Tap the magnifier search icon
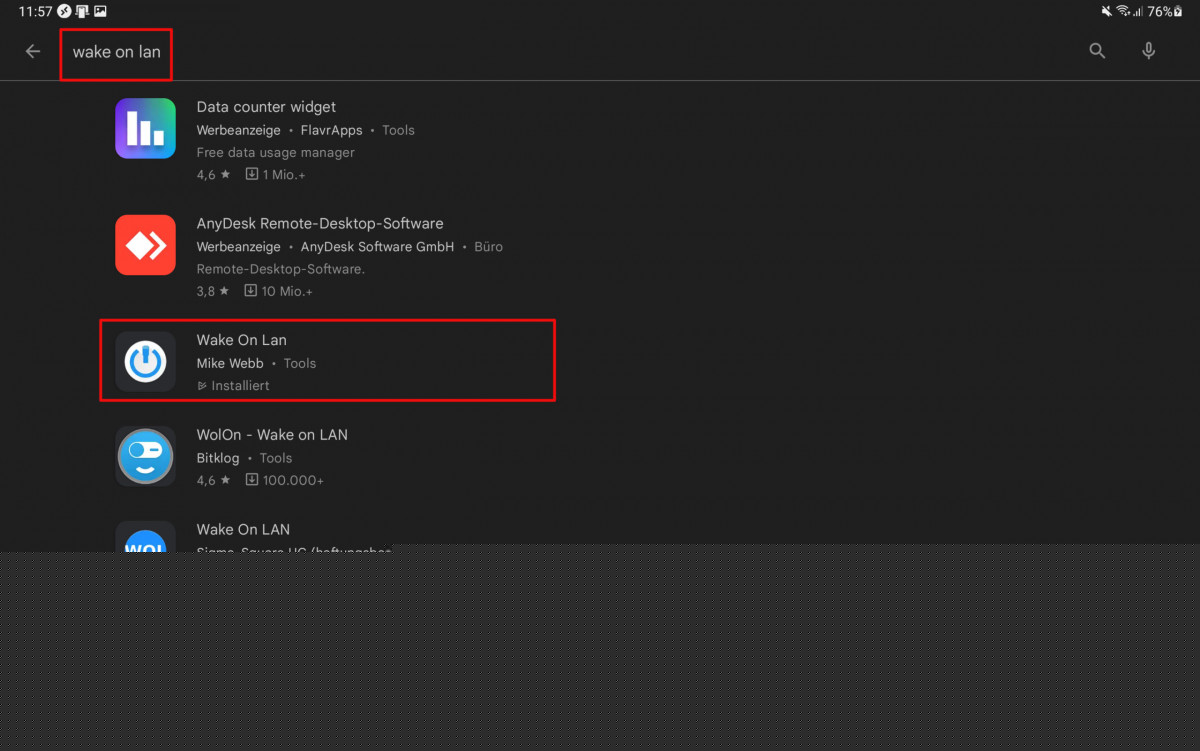 pos(1097,51)
